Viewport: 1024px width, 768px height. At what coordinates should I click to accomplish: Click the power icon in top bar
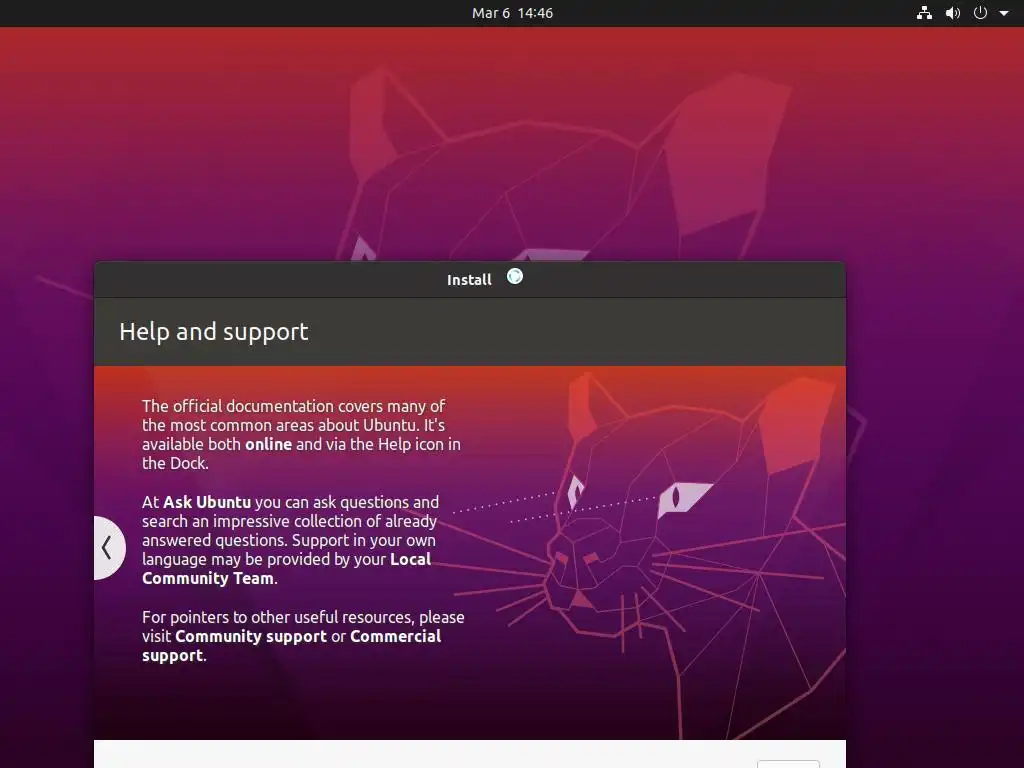pos(980,12)
